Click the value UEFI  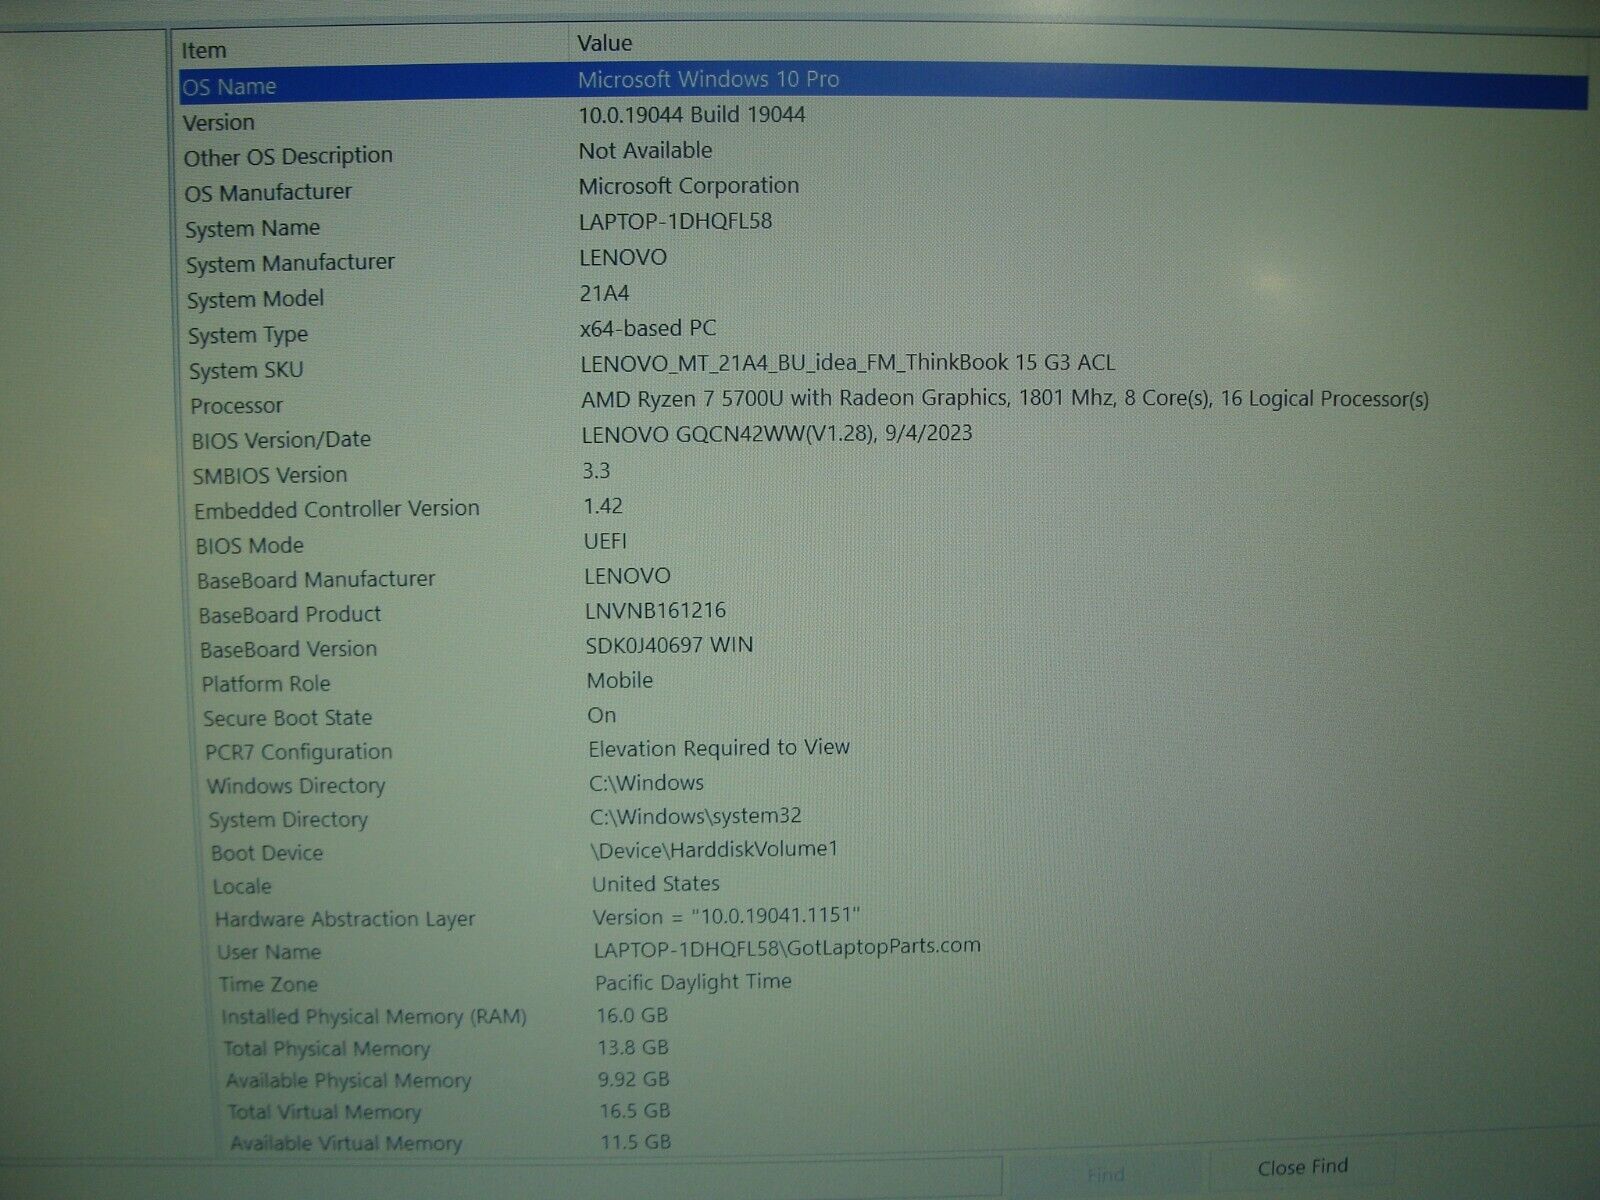[x=606, y=541]
